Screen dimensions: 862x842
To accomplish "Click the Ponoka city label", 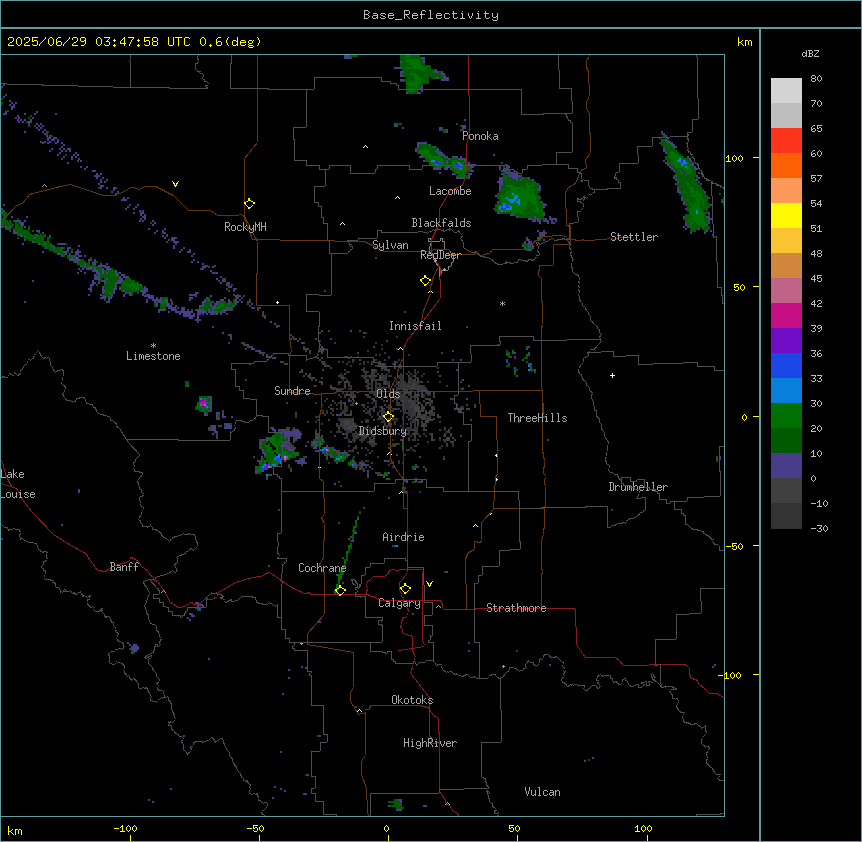I will 480,136.
